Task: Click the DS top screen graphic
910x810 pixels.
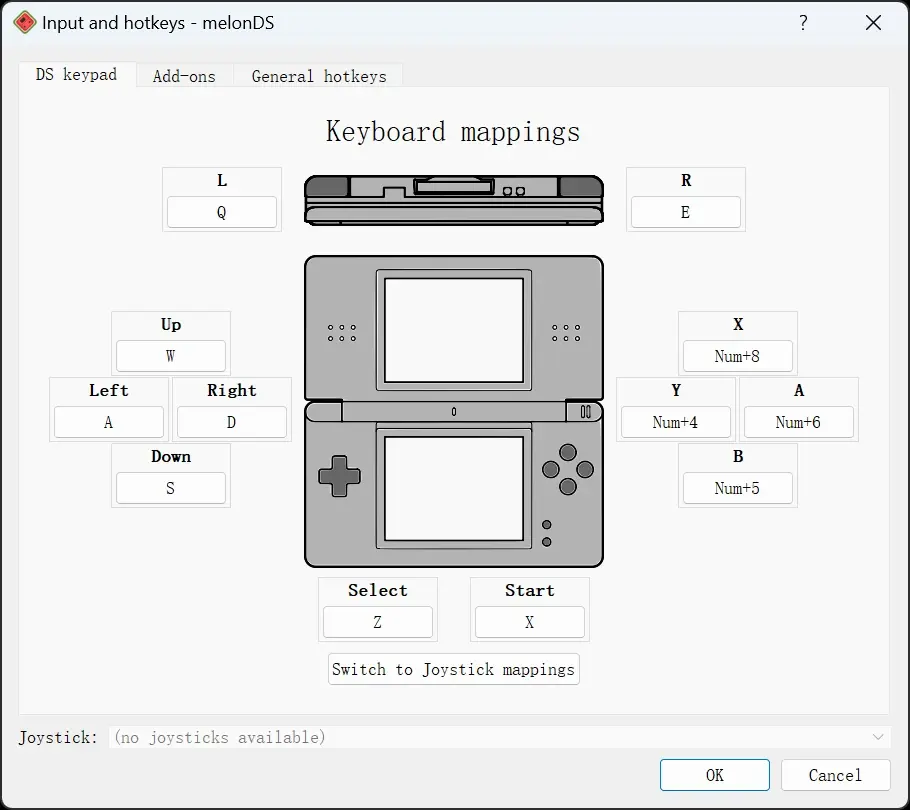Action: [454, 330]
